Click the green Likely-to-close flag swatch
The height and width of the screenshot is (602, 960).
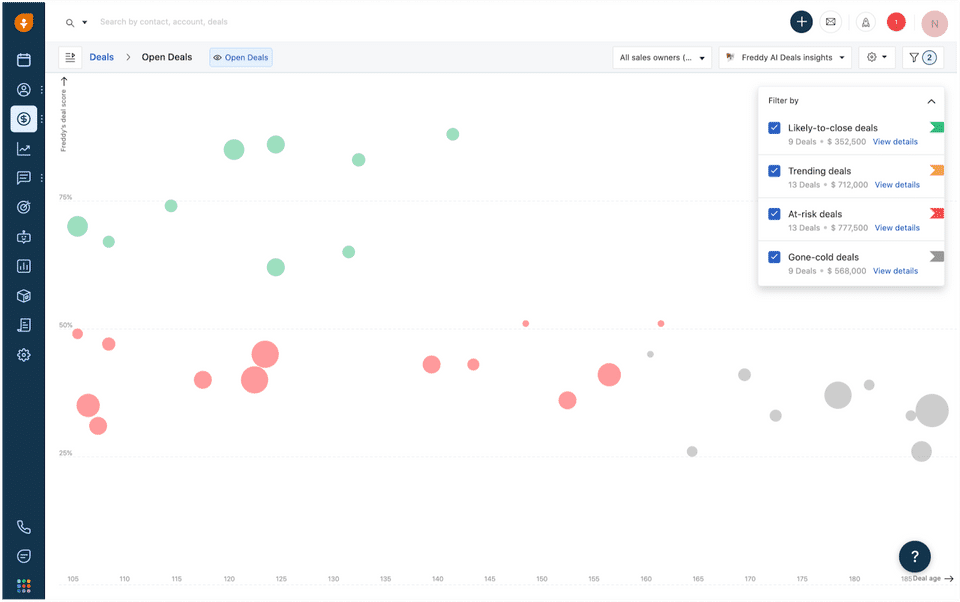937,127
